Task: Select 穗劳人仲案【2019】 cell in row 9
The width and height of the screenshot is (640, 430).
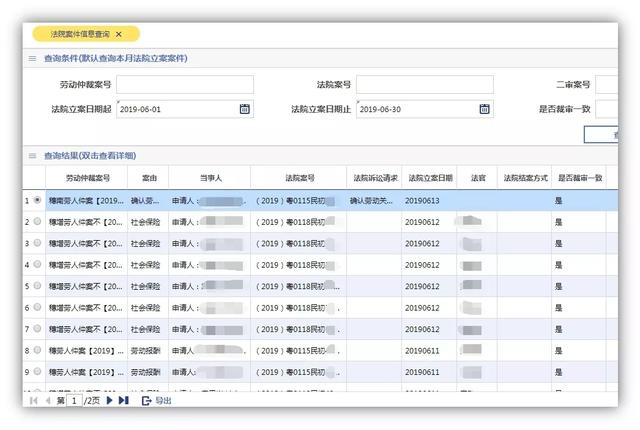Action: [86, 372]
